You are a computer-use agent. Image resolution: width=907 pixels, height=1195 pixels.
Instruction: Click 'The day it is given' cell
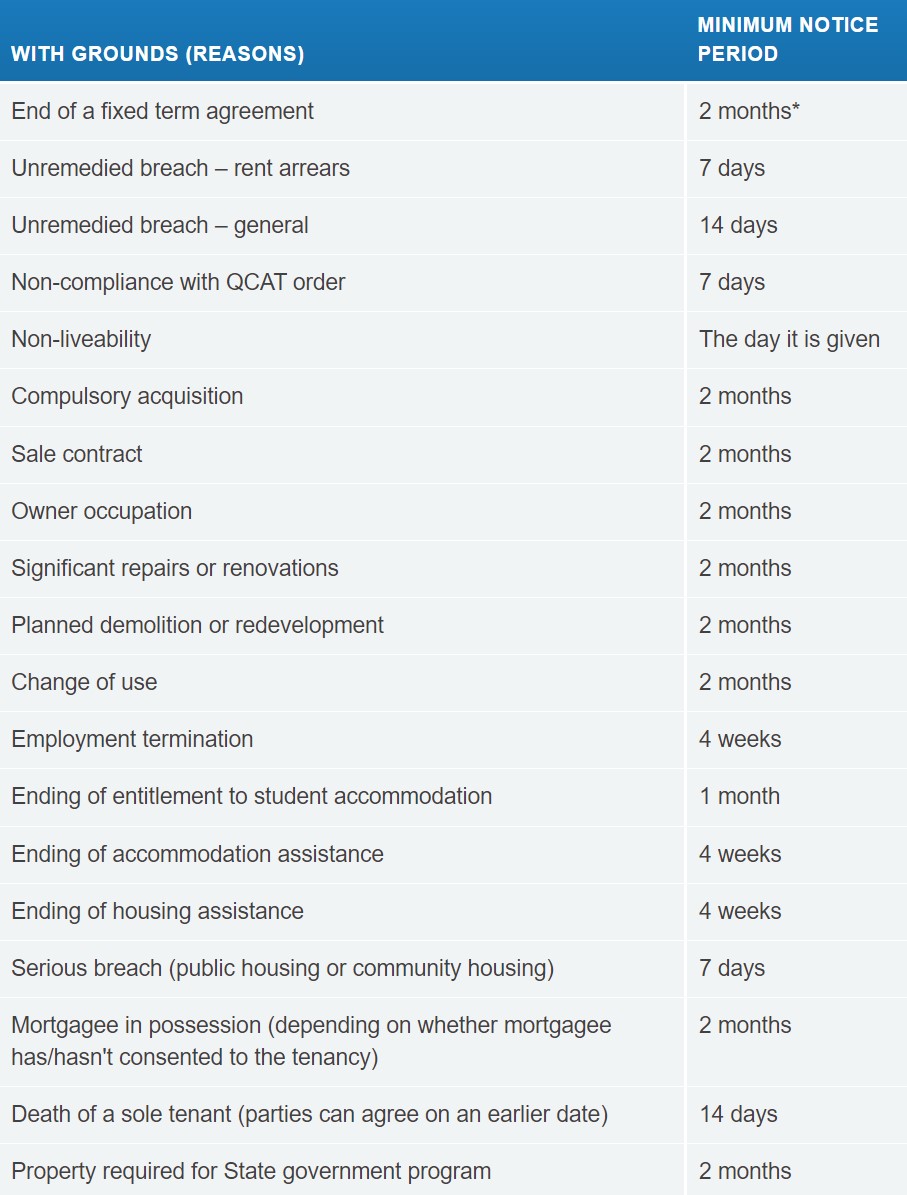[x=790, y=339]
